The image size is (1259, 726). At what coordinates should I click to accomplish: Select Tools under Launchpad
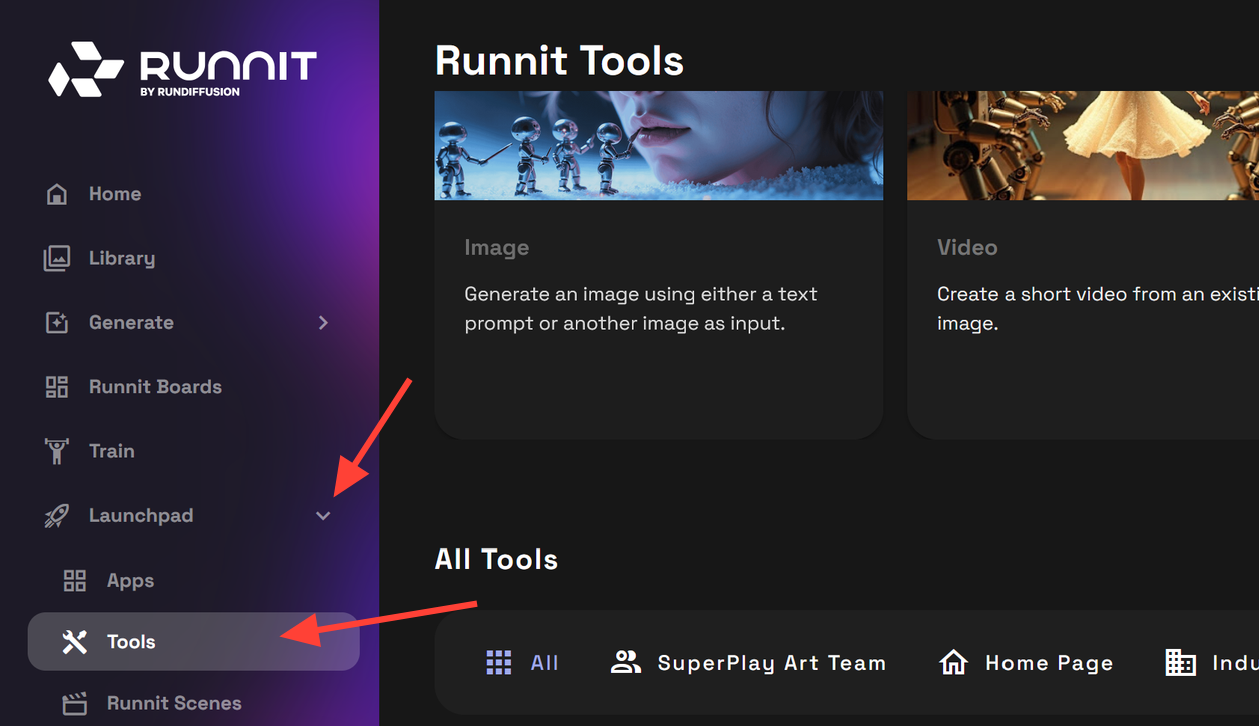pyautogui.click(x=193, y=642)
